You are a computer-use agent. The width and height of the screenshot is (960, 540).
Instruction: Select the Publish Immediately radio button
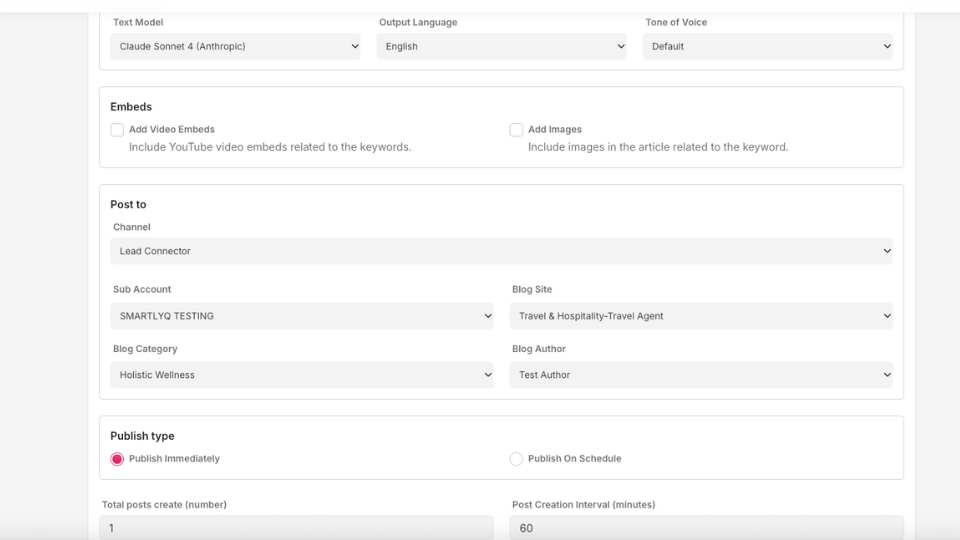pyautogui.click(x=117, y=459)
